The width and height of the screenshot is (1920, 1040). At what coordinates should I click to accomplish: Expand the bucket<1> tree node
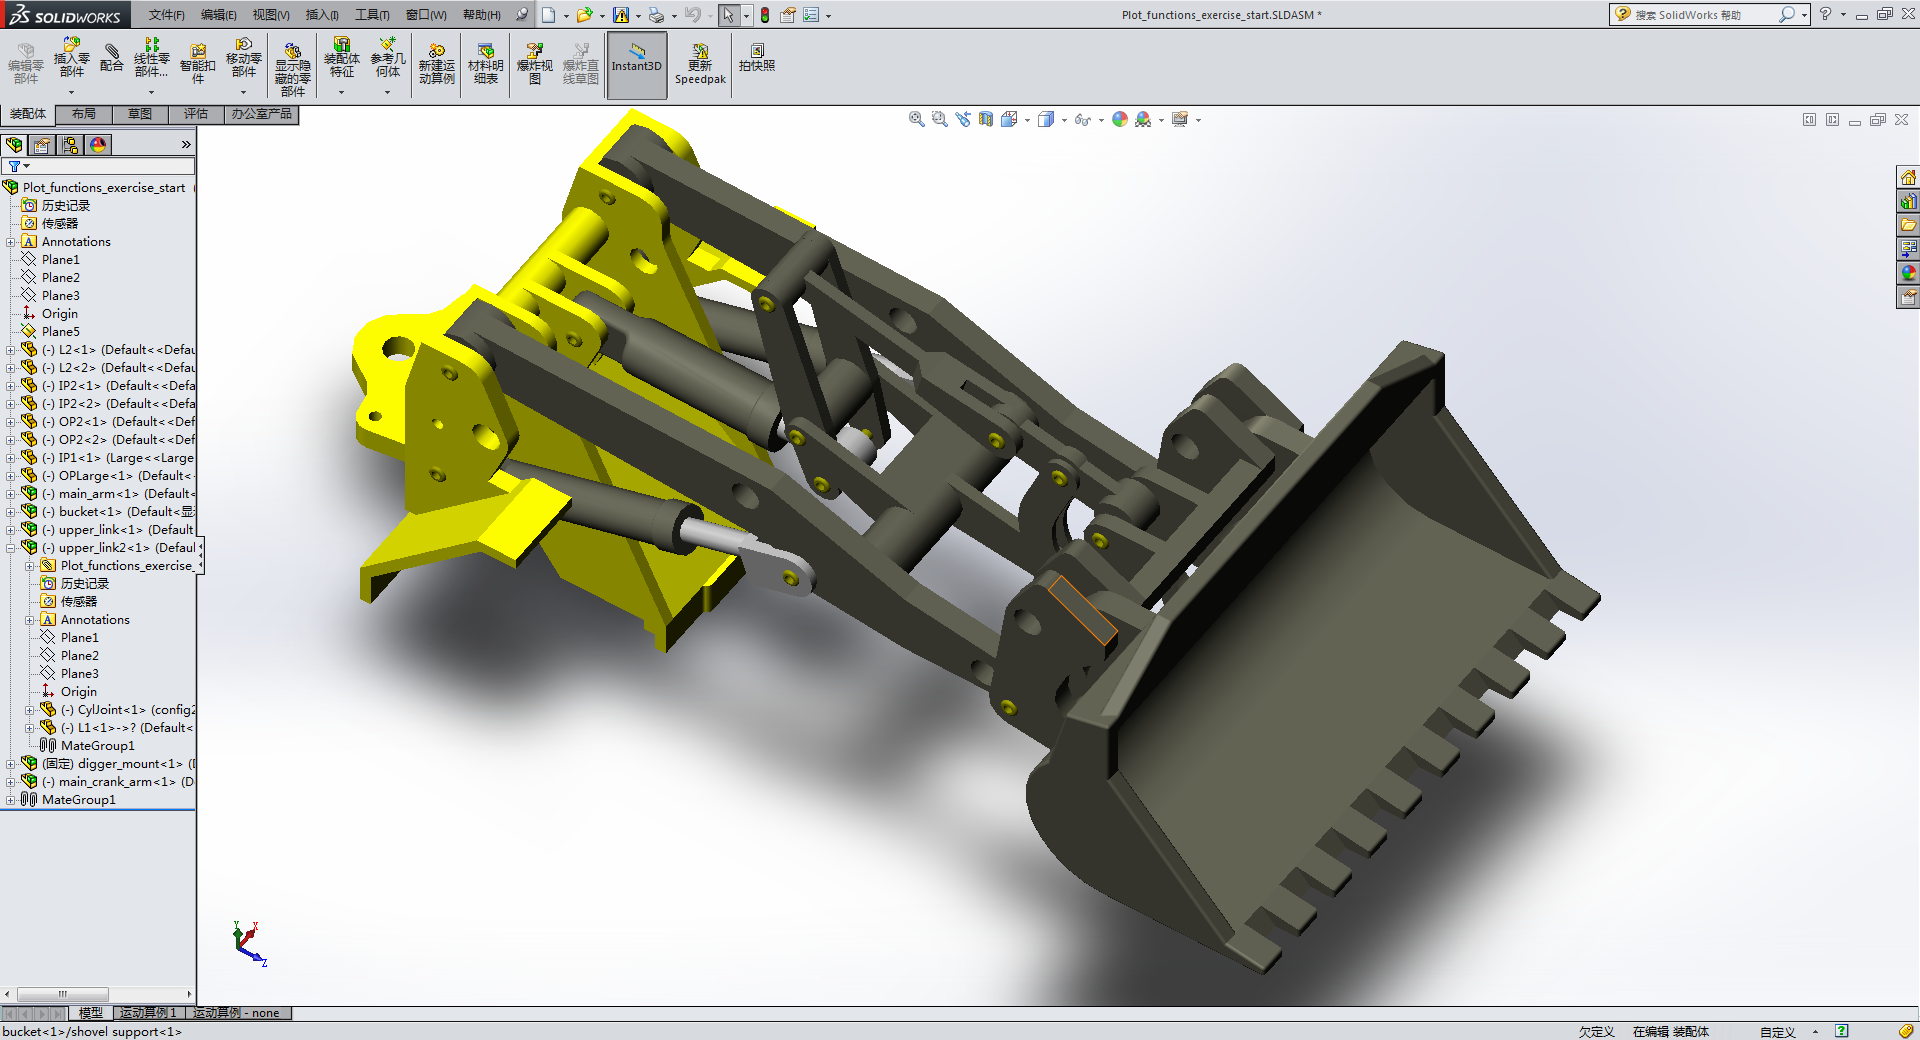11,512
